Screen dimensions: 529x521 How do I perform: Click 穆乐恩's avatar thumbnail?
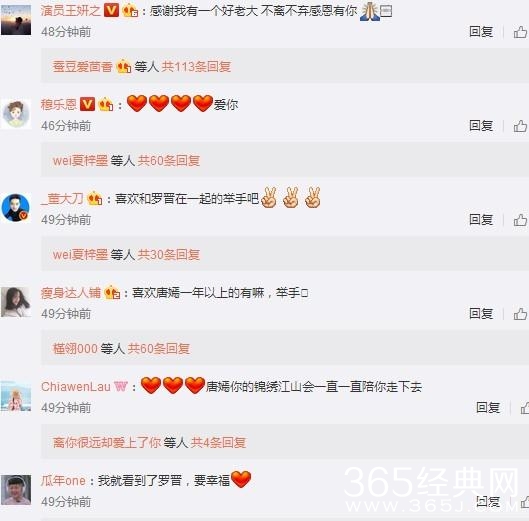point(16,114)
